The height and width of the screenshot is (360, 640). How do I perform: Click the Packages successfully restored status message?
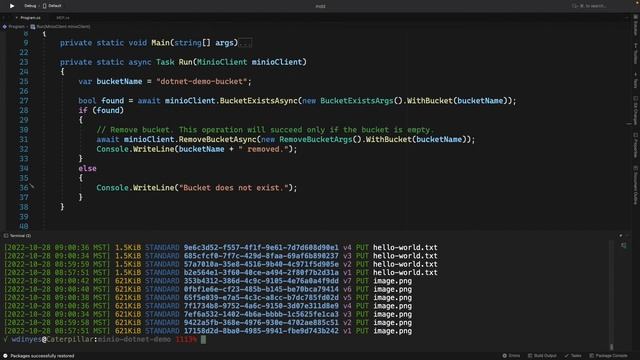[x=42, y=356]
